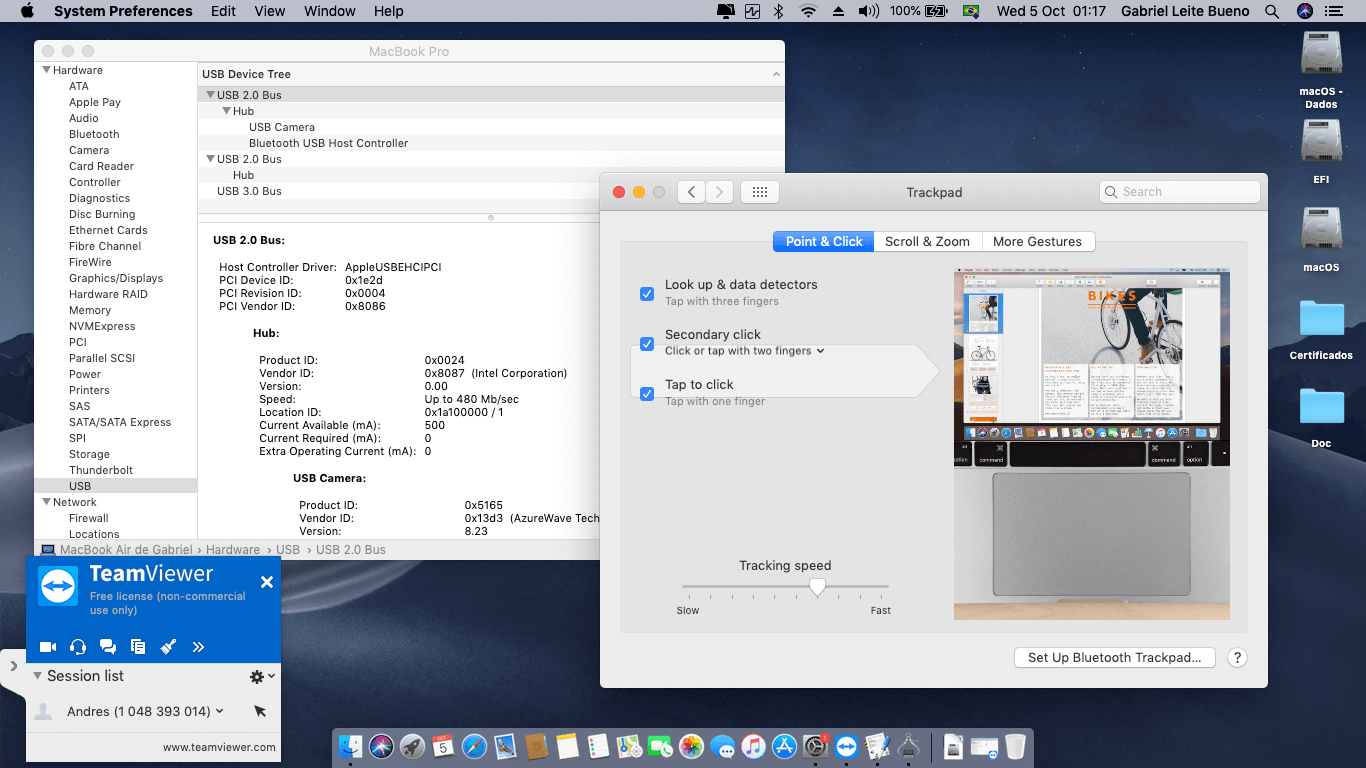Open the Apple menu
This screenshot has width=1366, height=768.
coord(27,11)
